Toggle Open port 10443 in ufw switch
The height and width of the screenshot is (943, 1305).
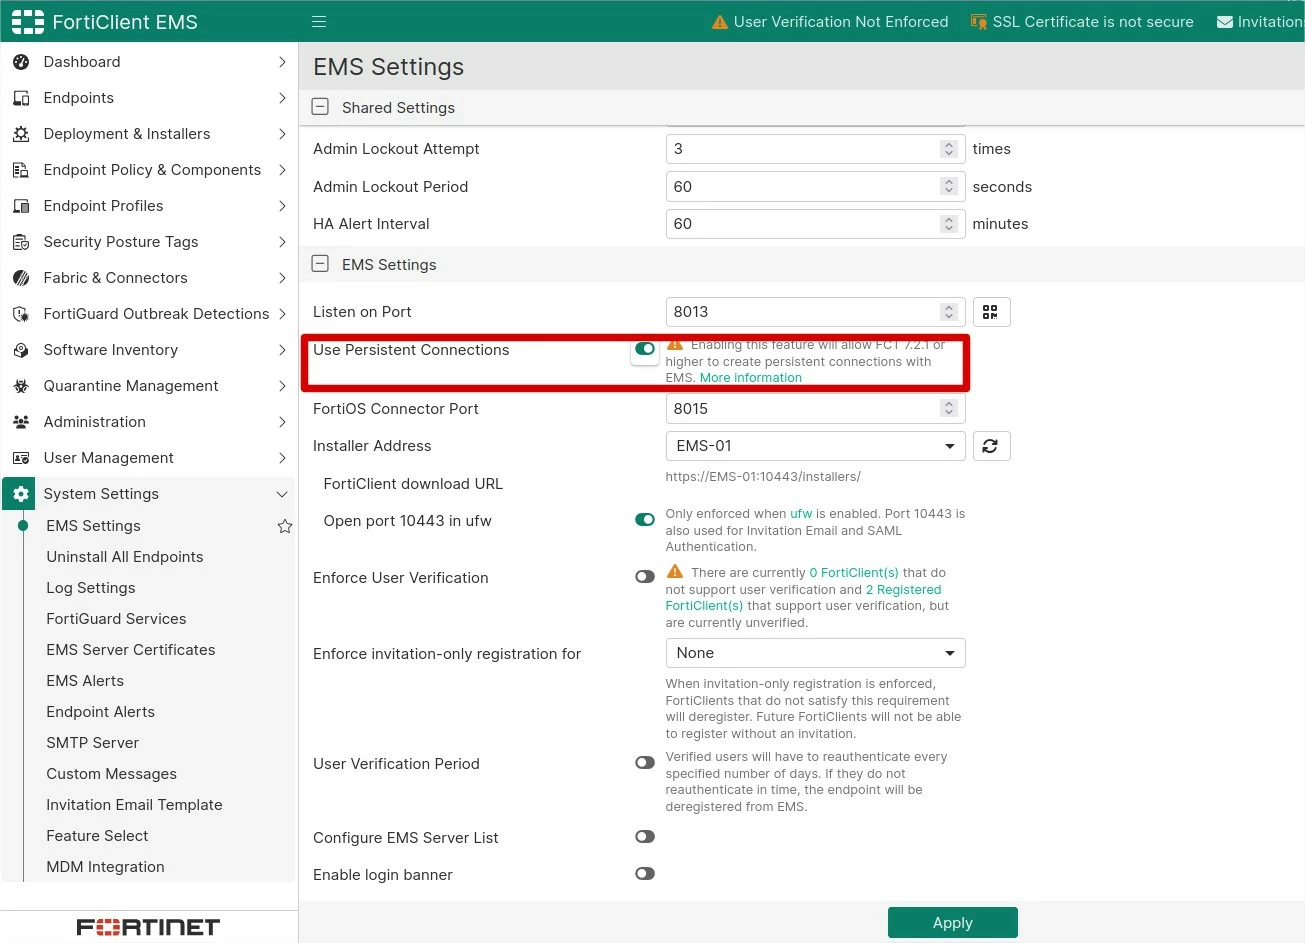(645, 520)
